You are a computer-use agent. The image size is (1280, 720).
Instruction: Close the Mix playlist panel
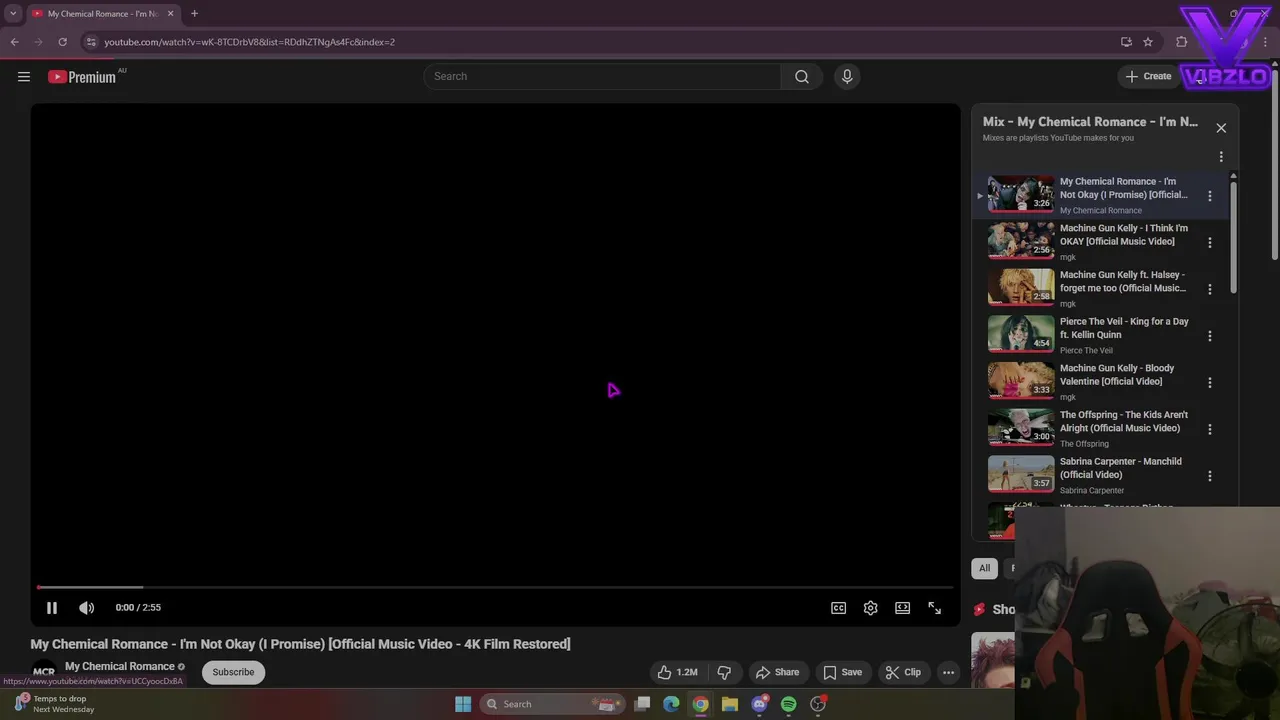click(x=1221, y=128)
